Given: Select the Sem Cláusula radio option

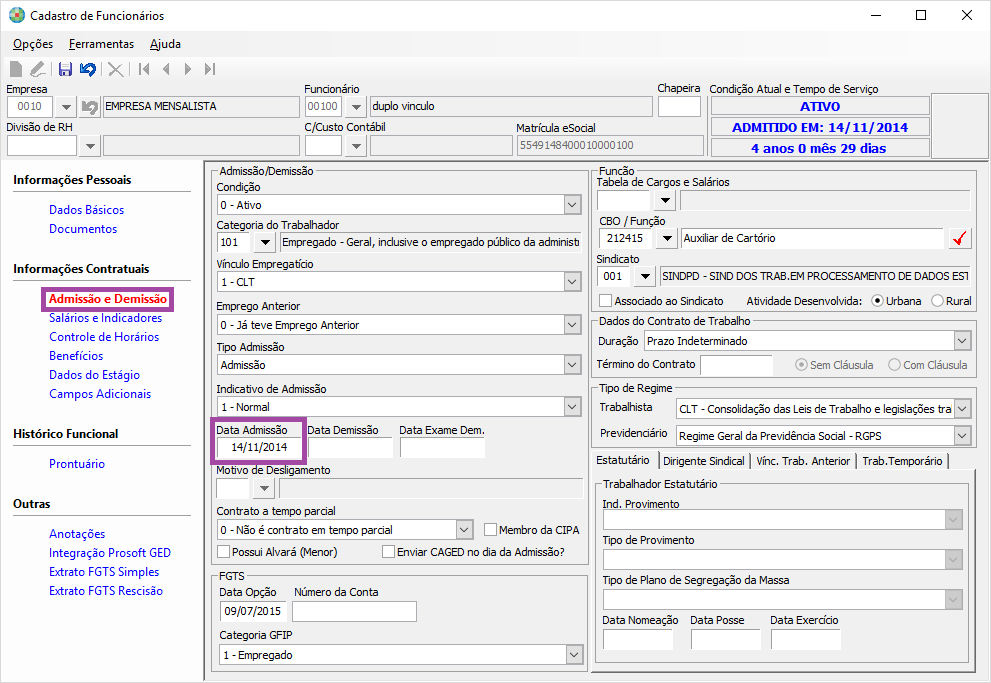Looking at the screenshot, I should 801,365.
